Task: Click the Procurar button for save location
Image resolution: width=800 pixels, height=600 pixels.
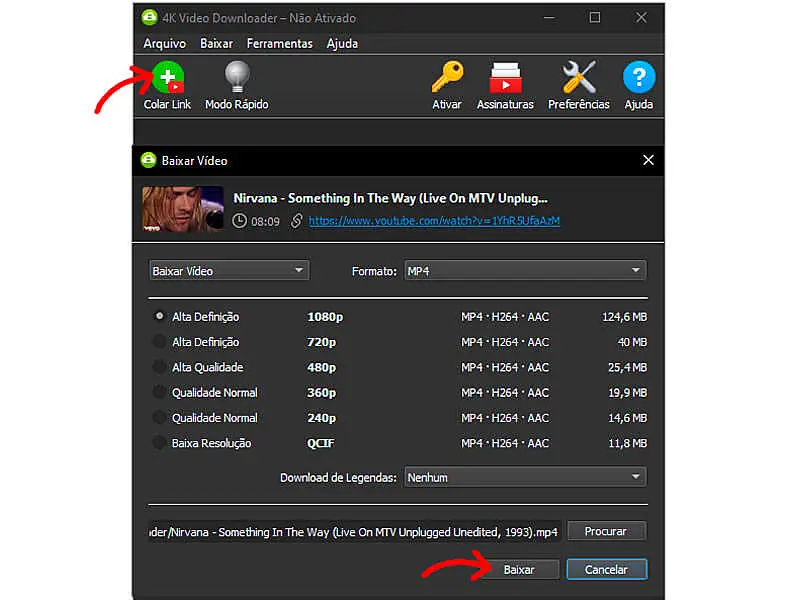Action: click(606, 531)
